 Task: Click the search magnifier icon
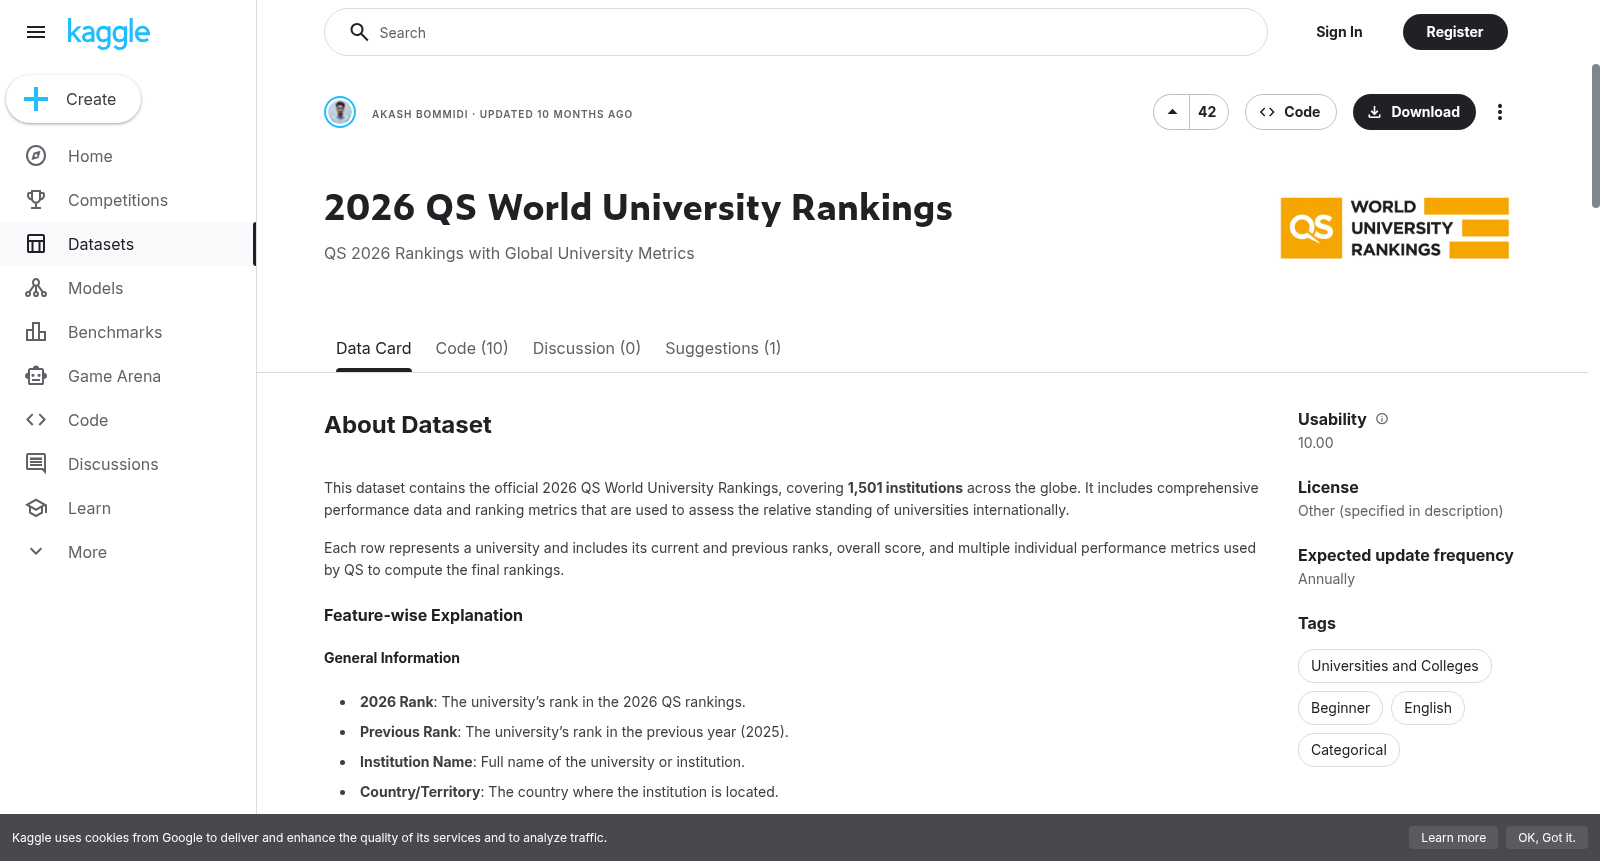point(359,32)
